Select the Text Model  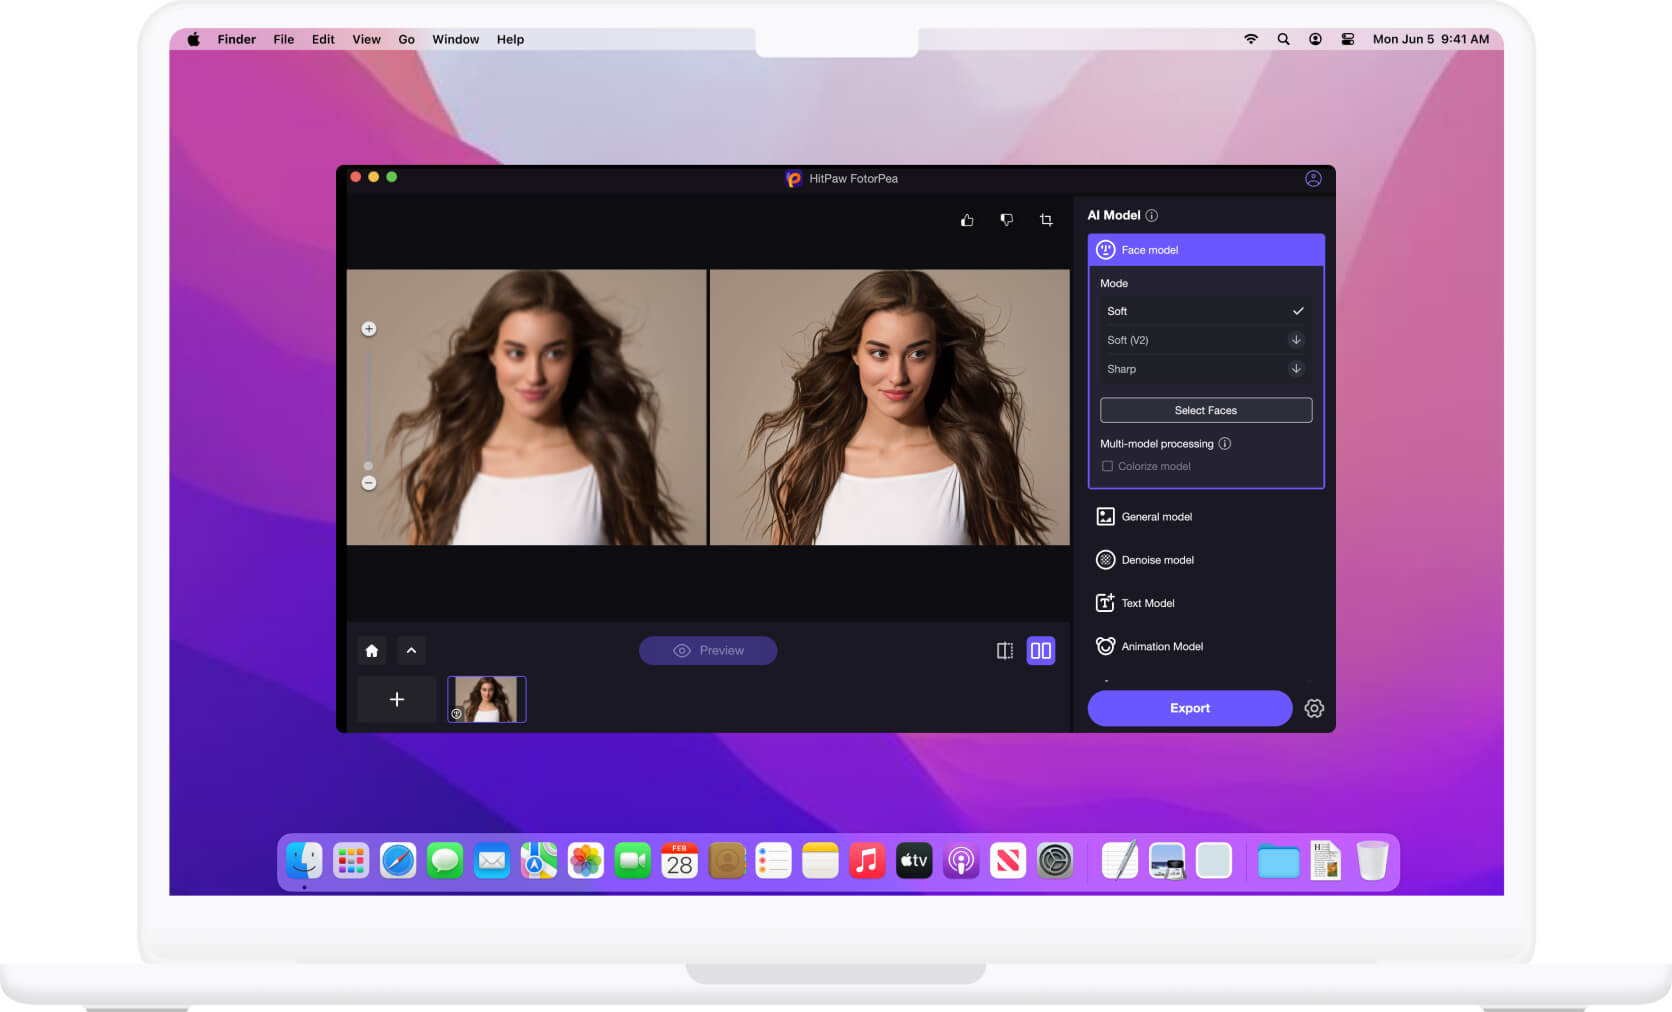point(1147,603)
